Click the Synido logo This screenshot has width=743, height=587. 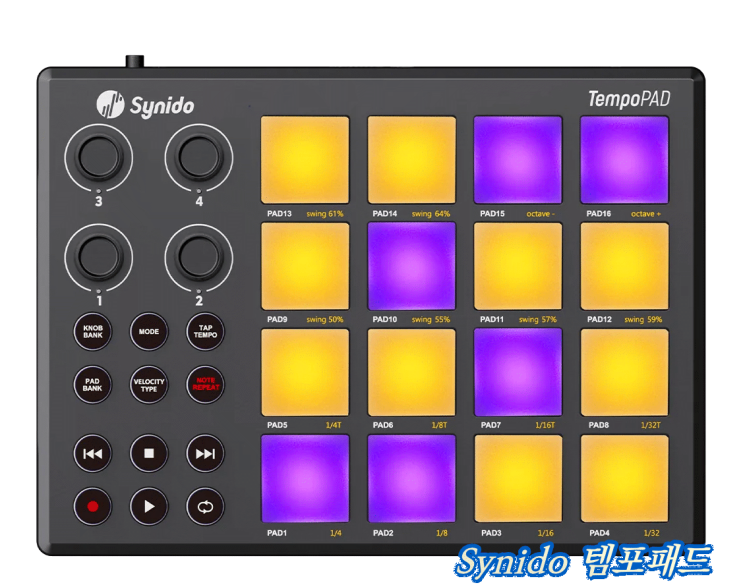tap(145, 105)
